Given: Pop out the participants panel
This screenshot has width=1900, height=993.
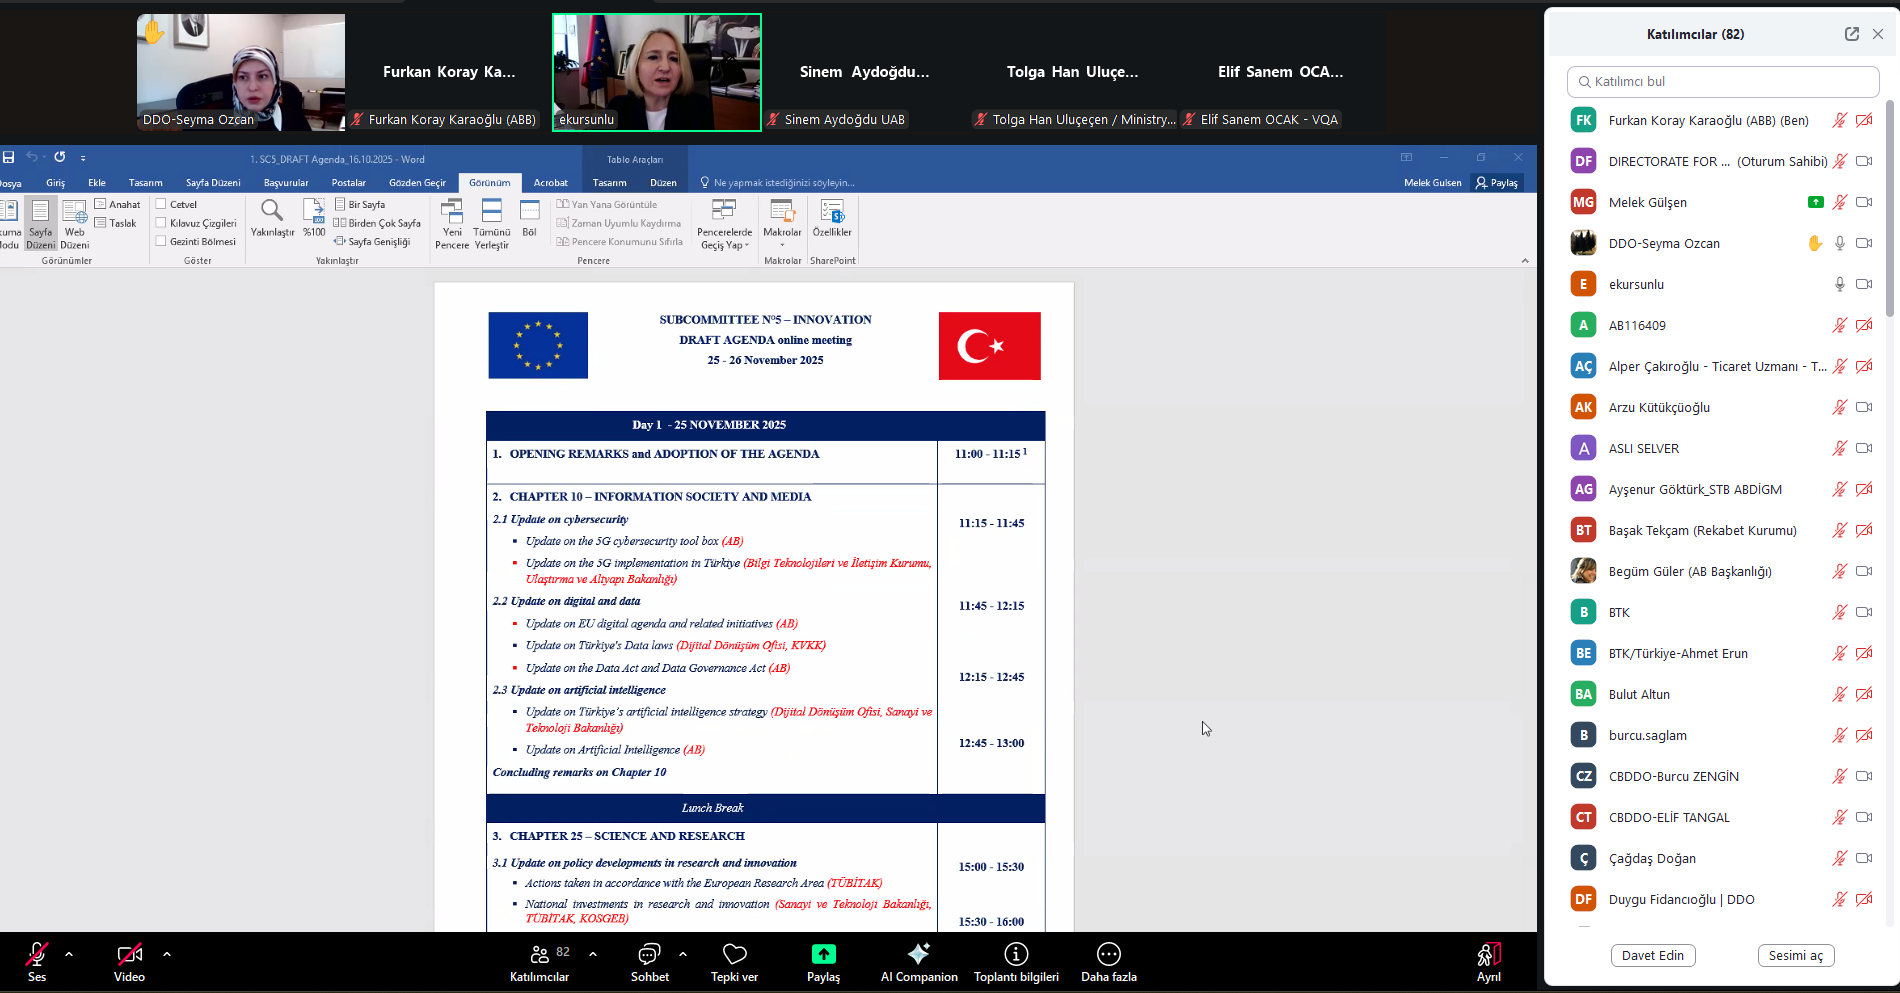Looking at the screenshot, I should coord(1851,34).
